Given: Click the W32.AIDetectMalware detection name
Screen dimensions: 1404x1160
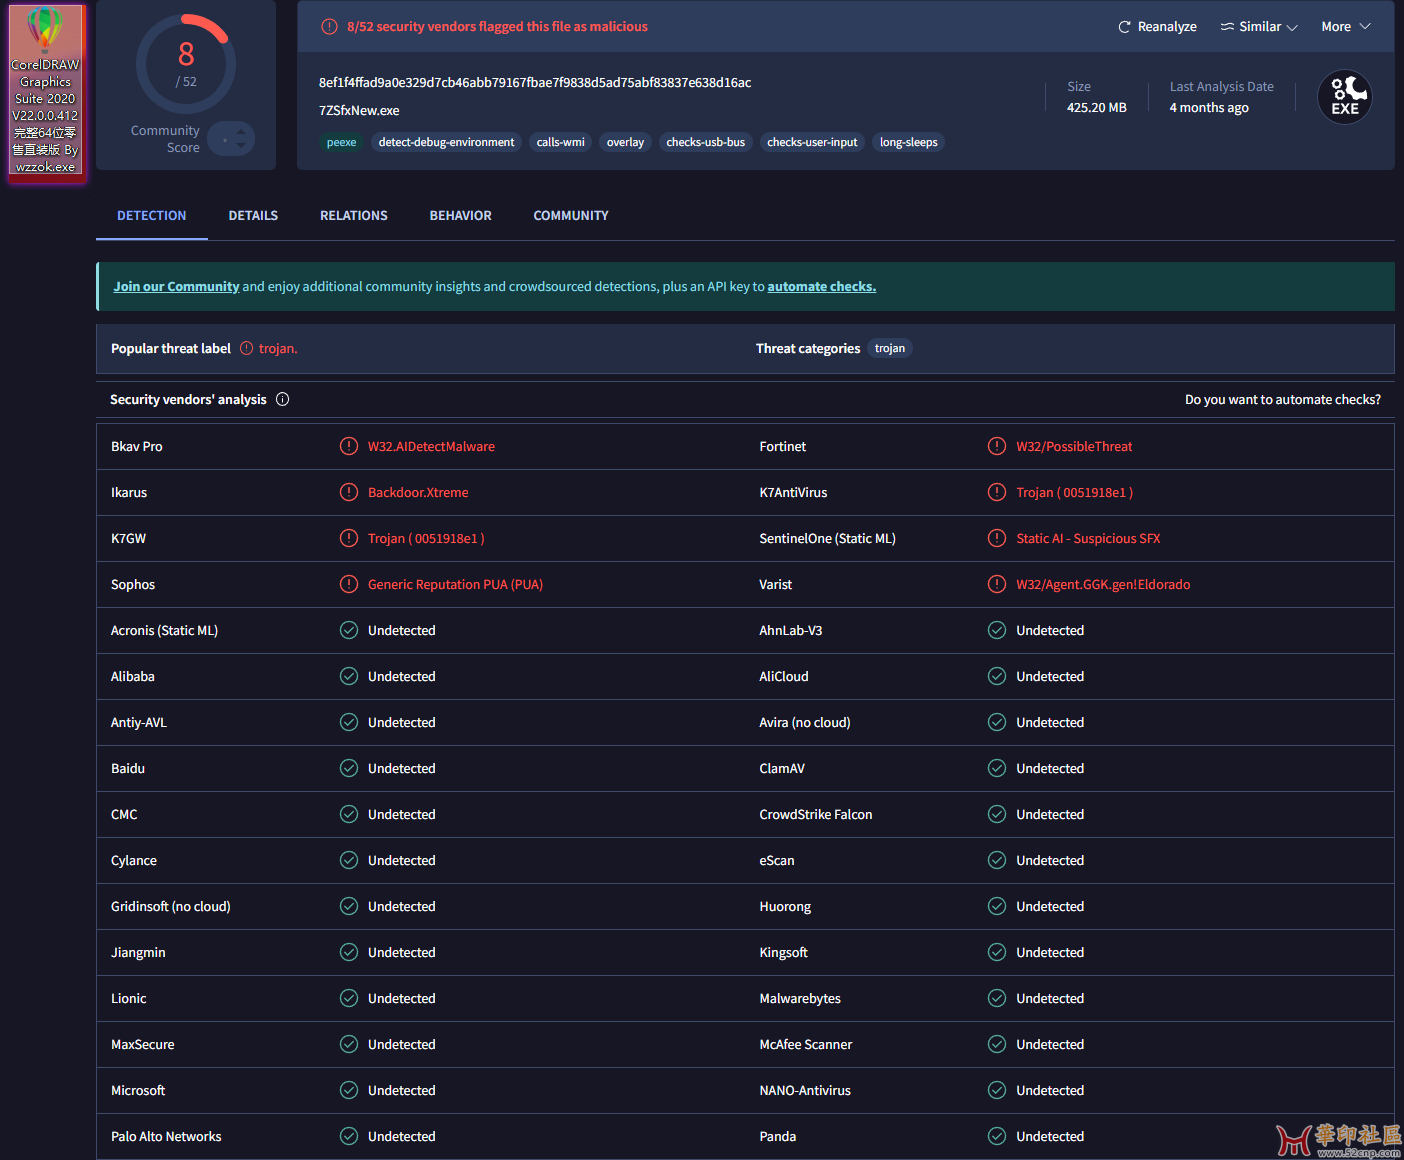Looking at the screenshot, I should coord(431,446).
